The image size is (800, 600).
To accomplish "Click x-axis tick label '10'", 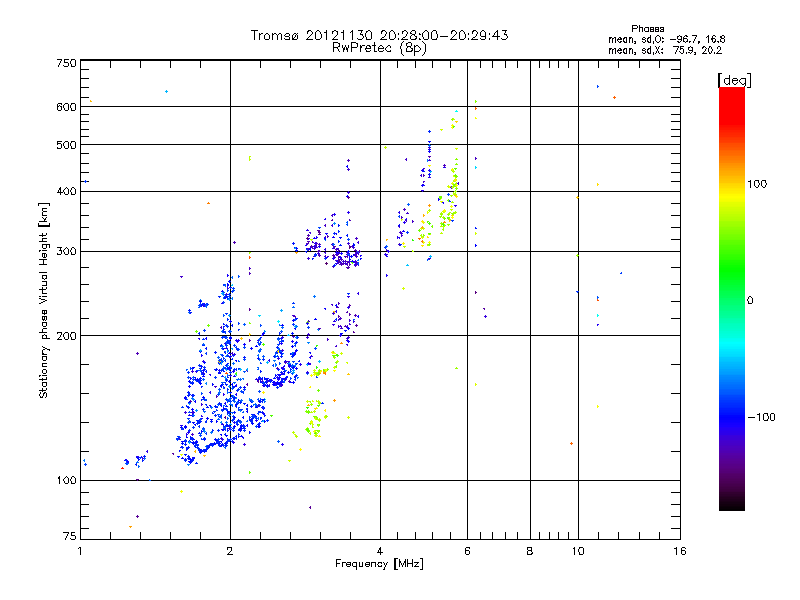I will (578, 551).
